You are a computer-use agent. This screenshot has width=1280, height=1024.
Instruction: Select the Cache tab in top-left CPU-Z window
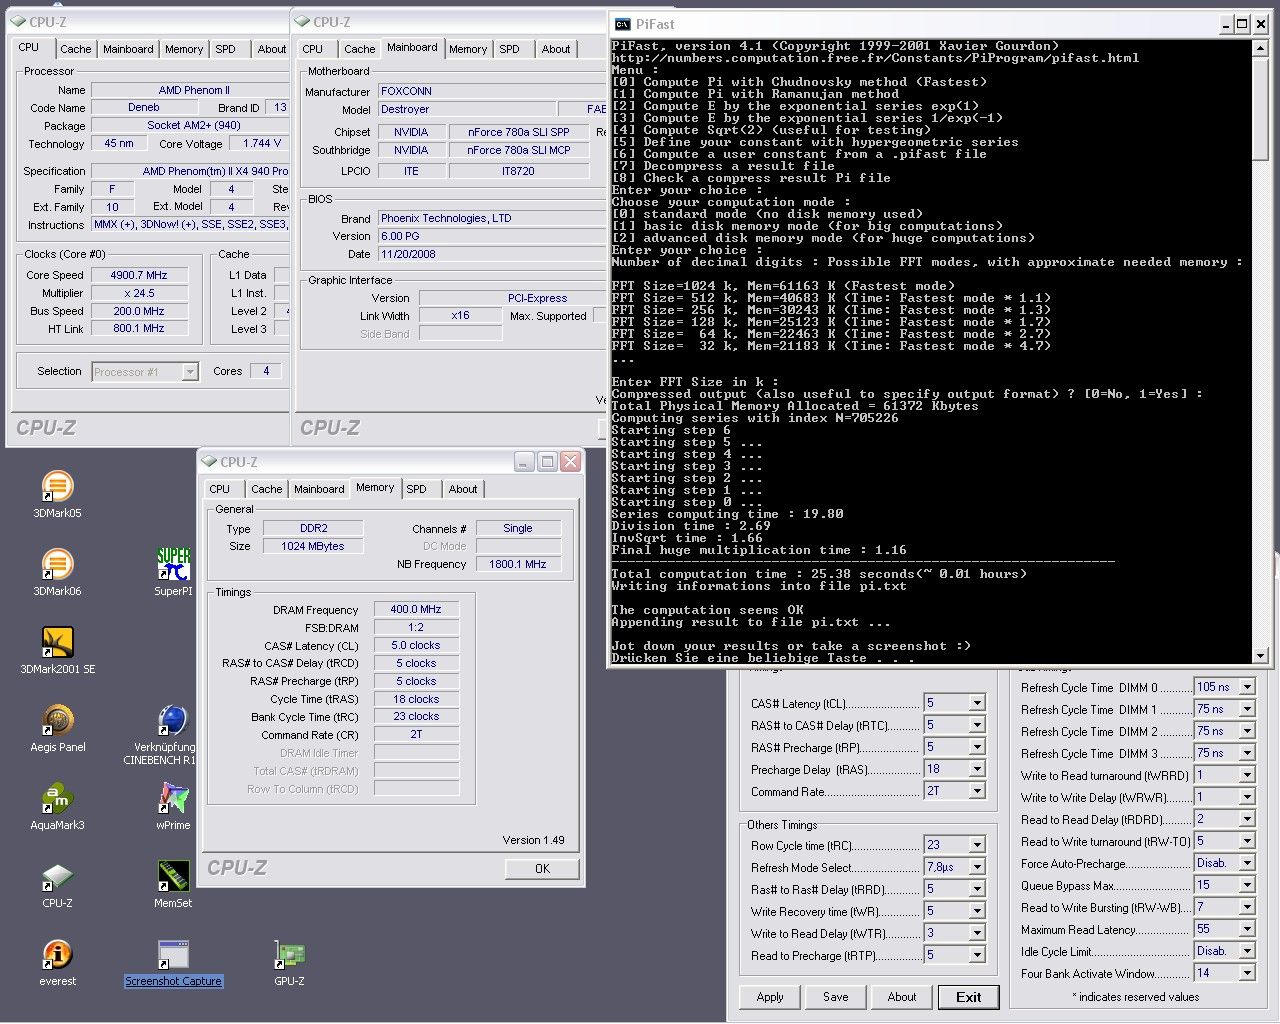[x=76, y=49]
